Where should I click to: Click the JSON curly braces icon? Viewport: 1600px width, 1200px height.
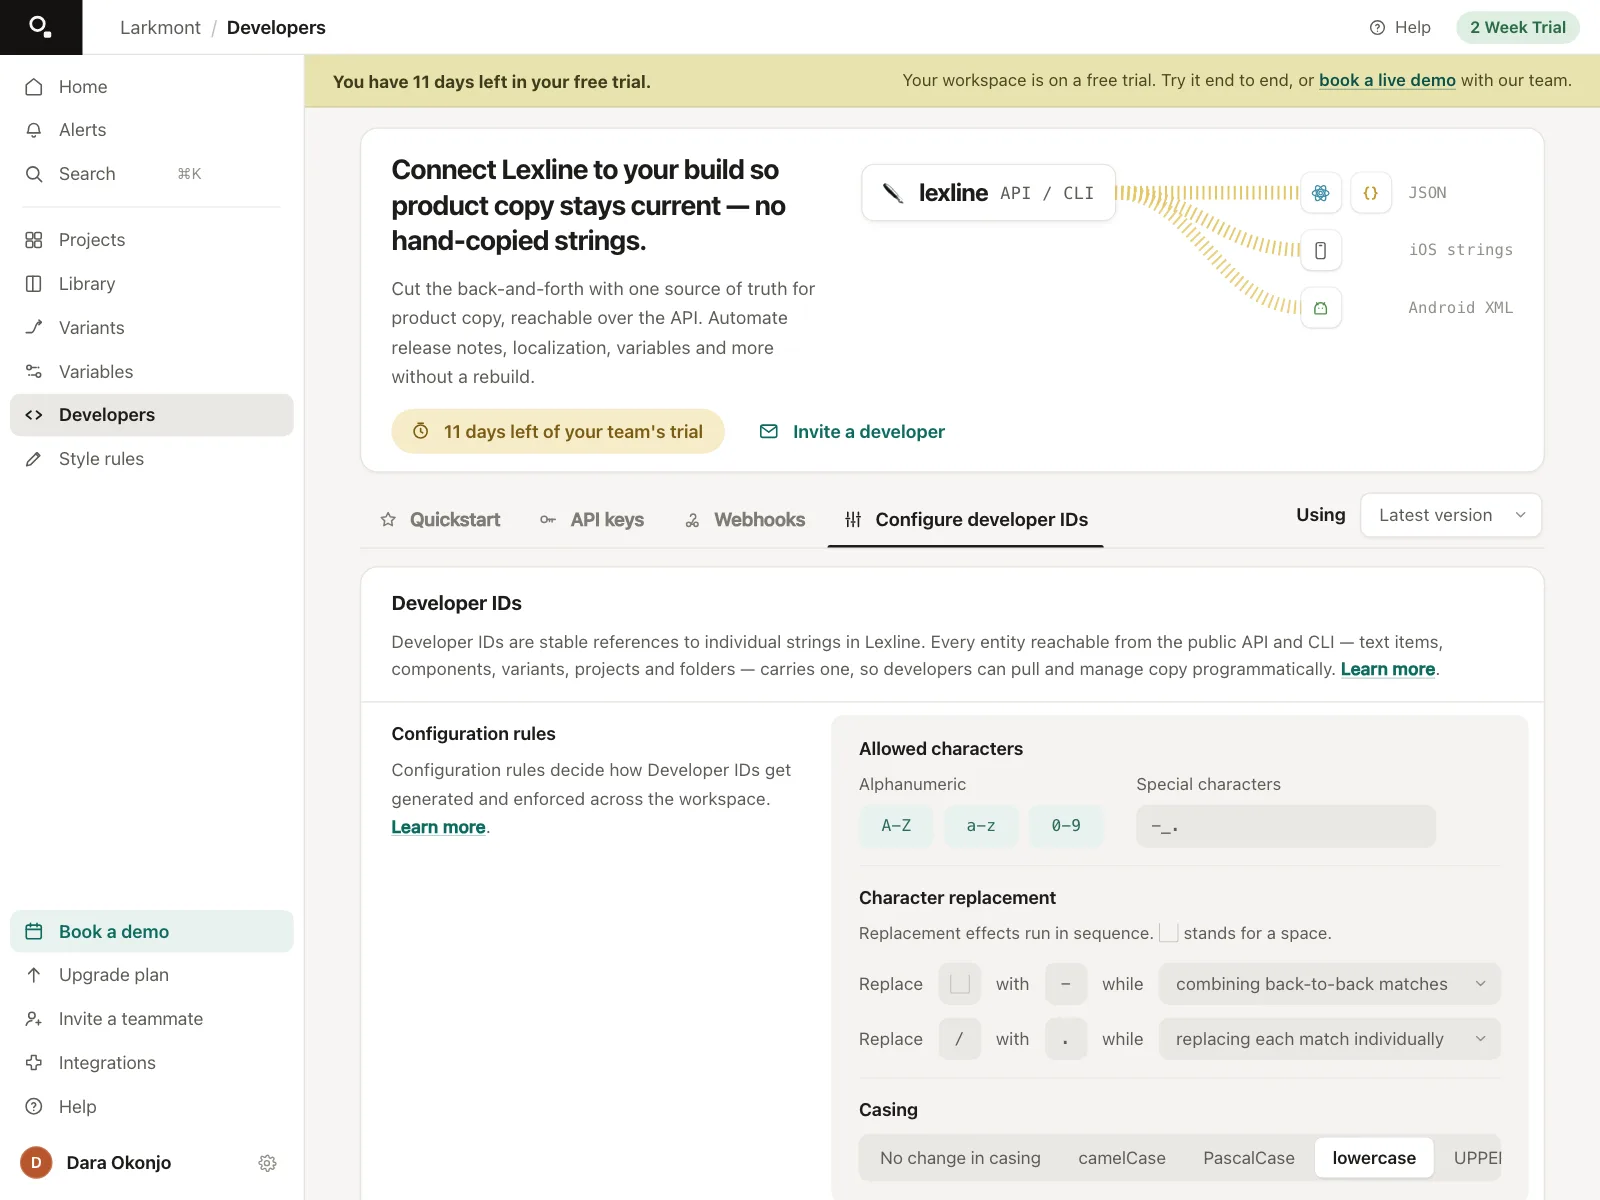(1371, 193)
